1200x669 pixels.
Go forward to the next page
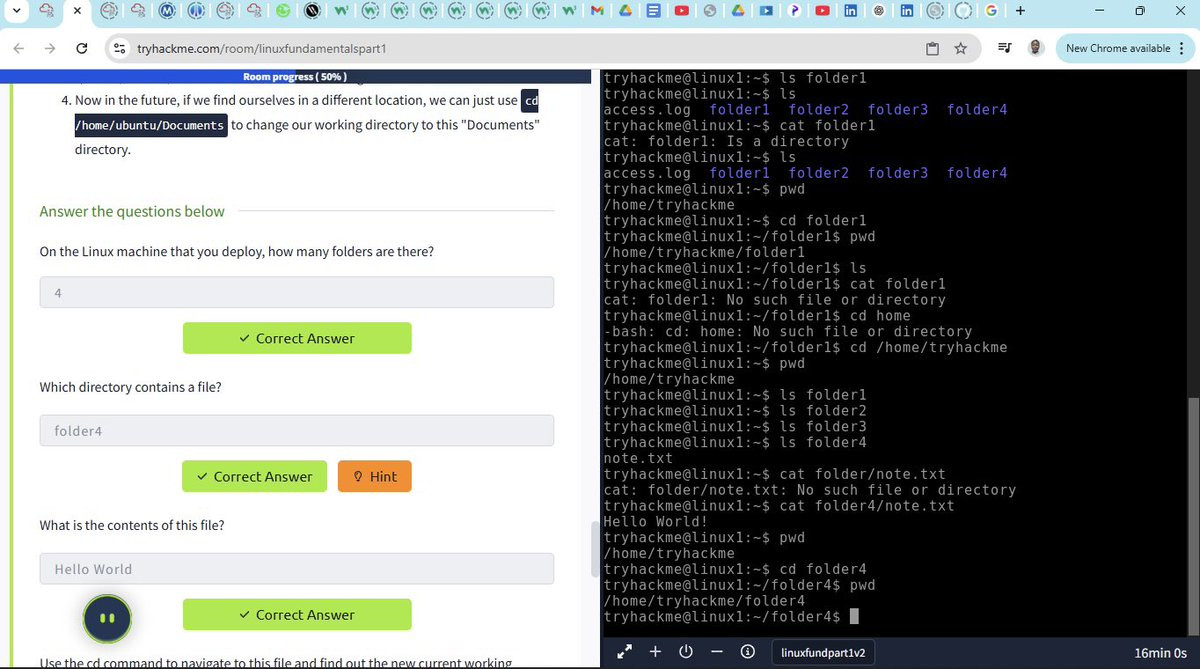tap(50, 48)
